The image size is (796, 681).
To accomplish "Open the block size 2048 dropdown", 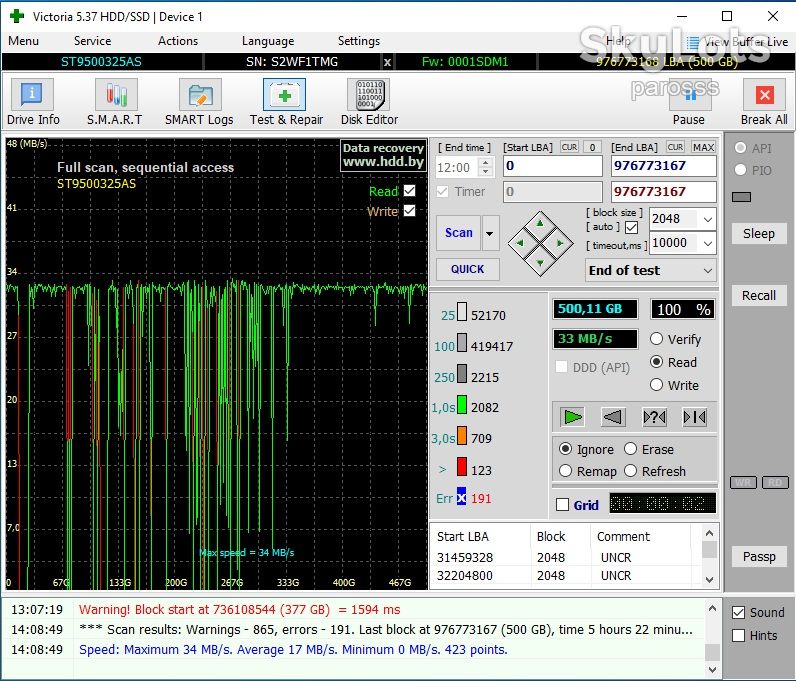I will tap(708, 219).
